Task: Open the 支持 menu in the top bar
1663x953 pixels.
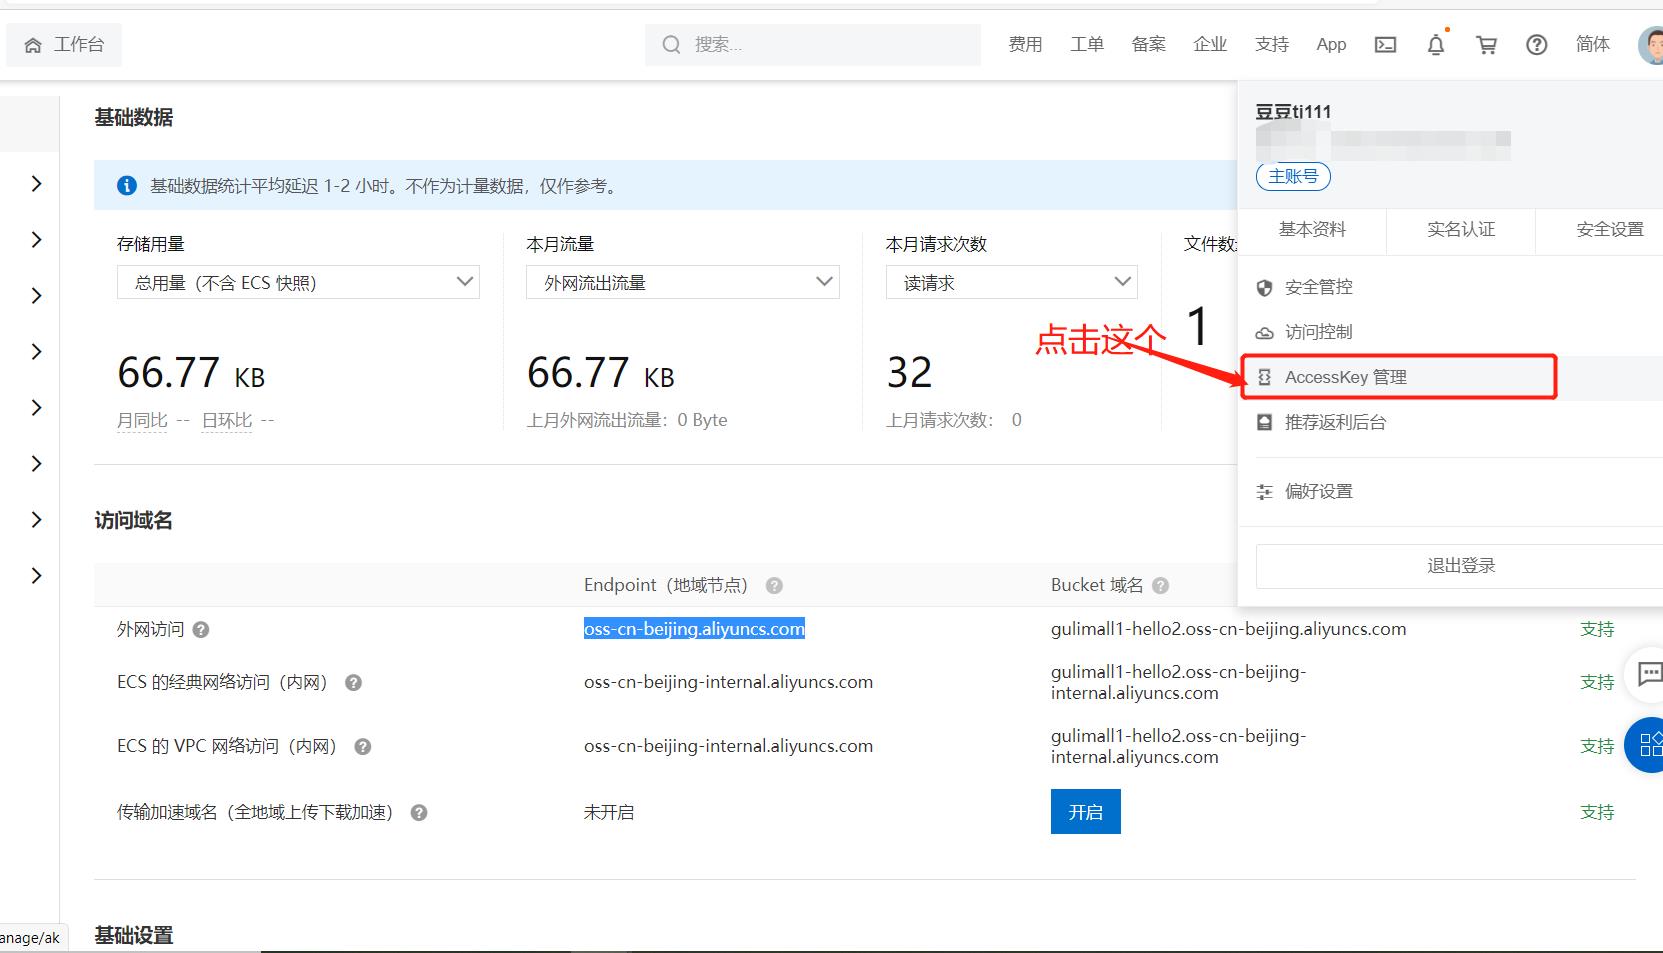Action: [x=1272, y=44]
